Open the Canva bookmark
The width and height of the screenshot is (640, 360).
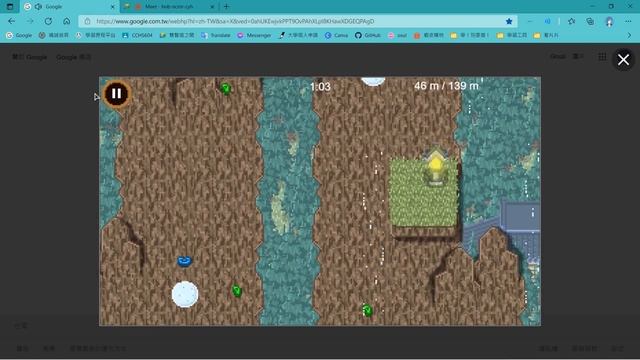click(336, 36)
